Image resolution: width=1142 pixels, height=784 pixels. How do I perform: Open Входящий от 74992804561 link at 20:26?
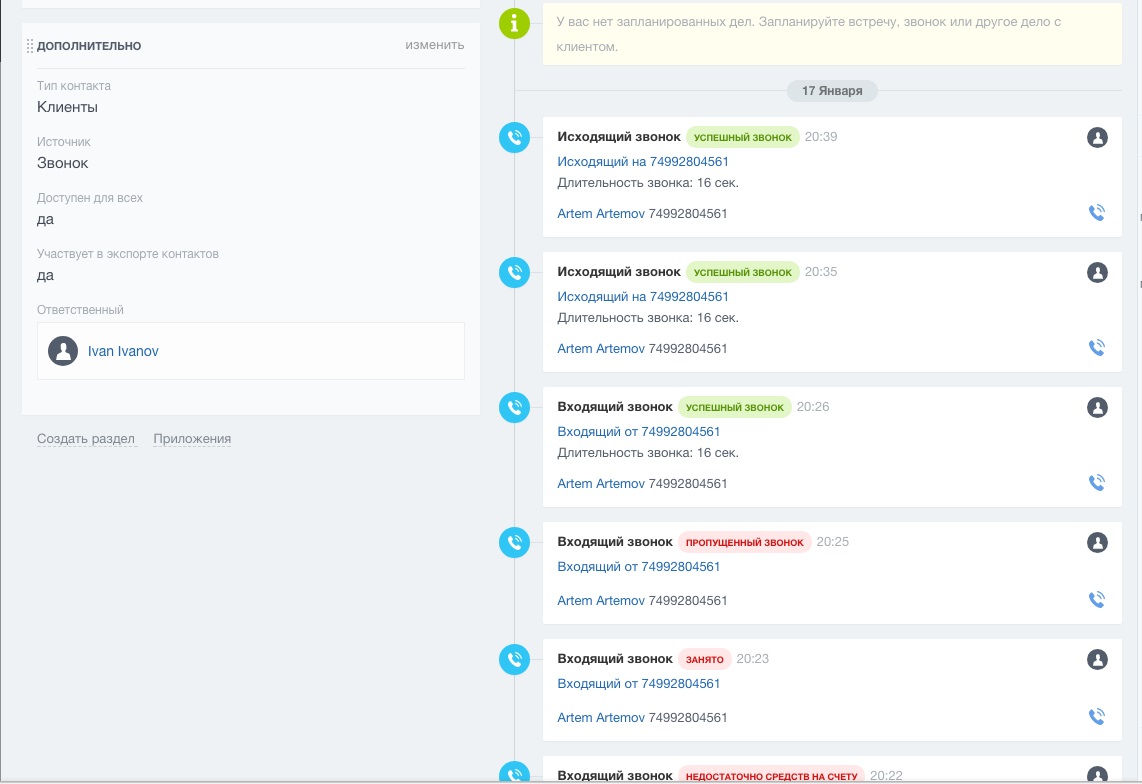[x=639, y=431]
